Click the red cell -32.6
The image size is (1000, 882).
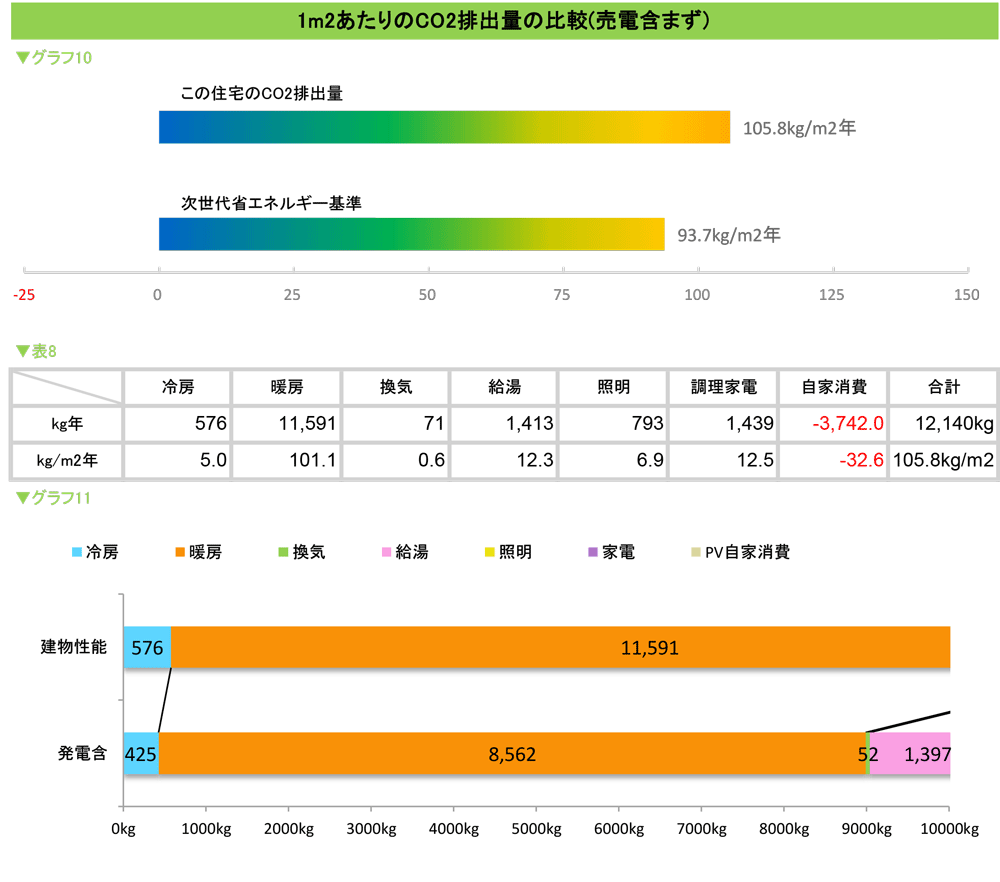coord(834,460)
